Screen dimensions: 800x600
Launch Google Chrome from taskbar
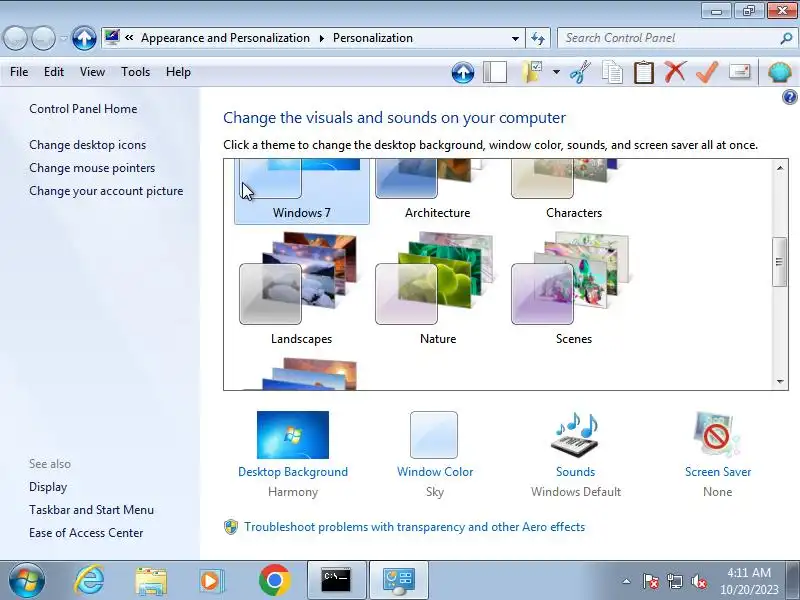click(274, 580)
